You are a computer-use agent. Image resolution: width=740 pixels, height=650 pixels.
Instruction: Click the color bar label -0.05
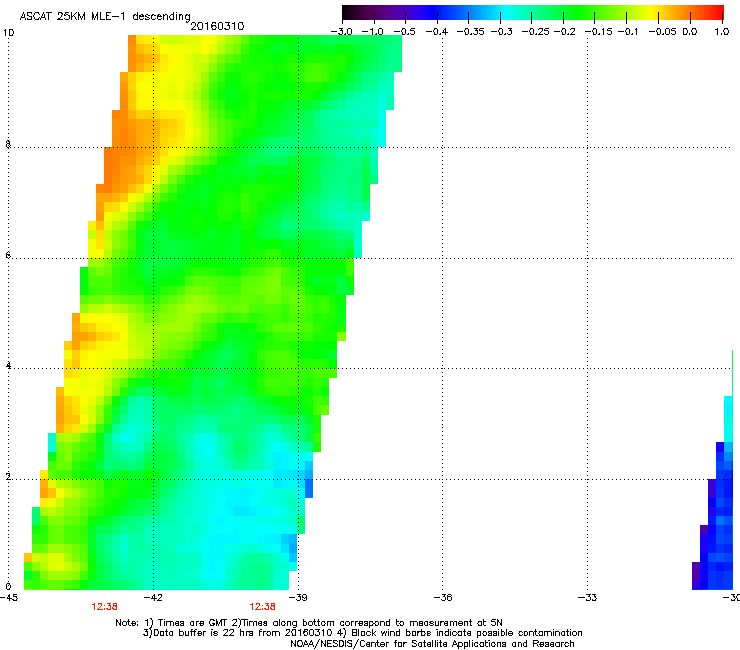(x=663, y=32)
